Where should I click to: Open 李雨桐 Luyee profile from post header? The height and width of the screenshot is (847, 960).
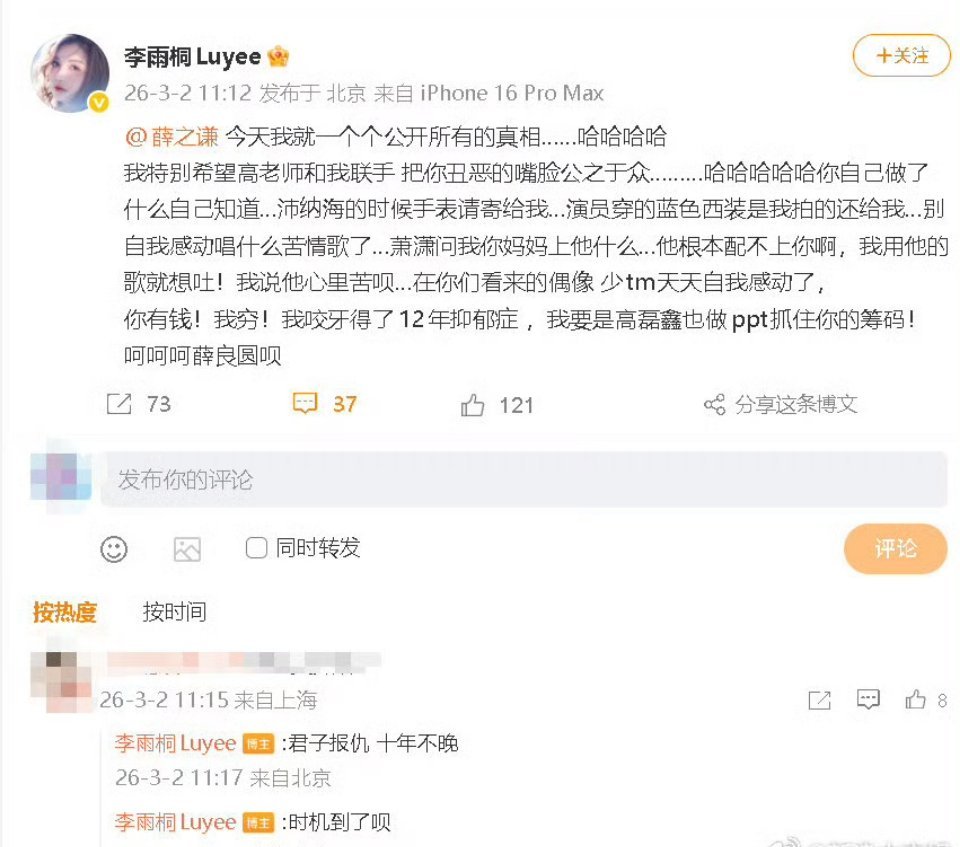click(192, 57)
